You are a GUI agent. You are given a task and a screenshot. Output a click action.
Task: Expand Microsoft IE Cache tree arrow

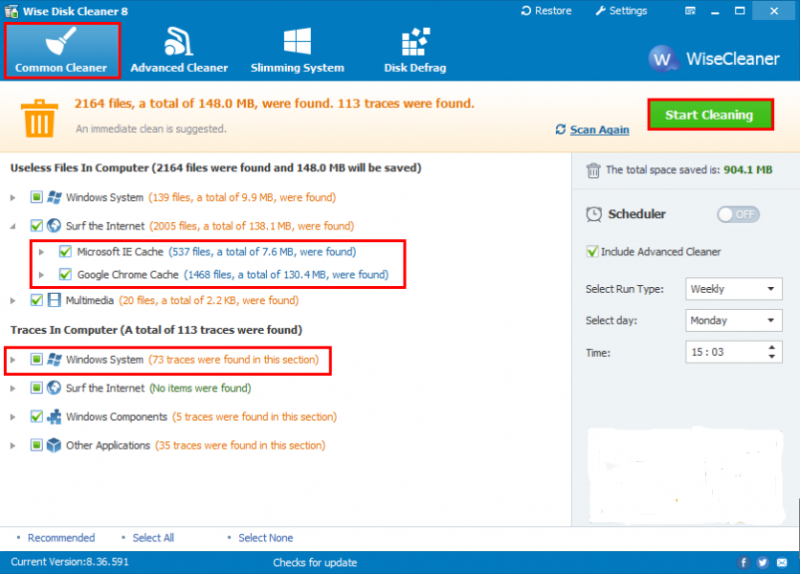pyautogui.click(x=42, y=252)
